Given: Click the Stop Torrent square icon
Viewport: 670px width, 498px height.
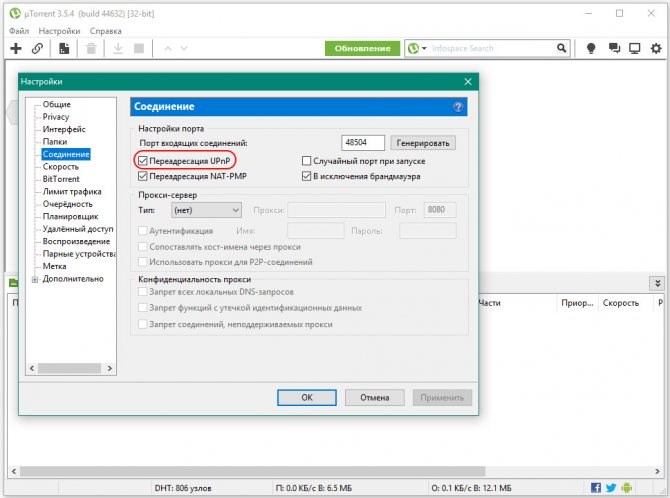Looking at the screenshot, I should pyautogui.click(x=139, y=48).
